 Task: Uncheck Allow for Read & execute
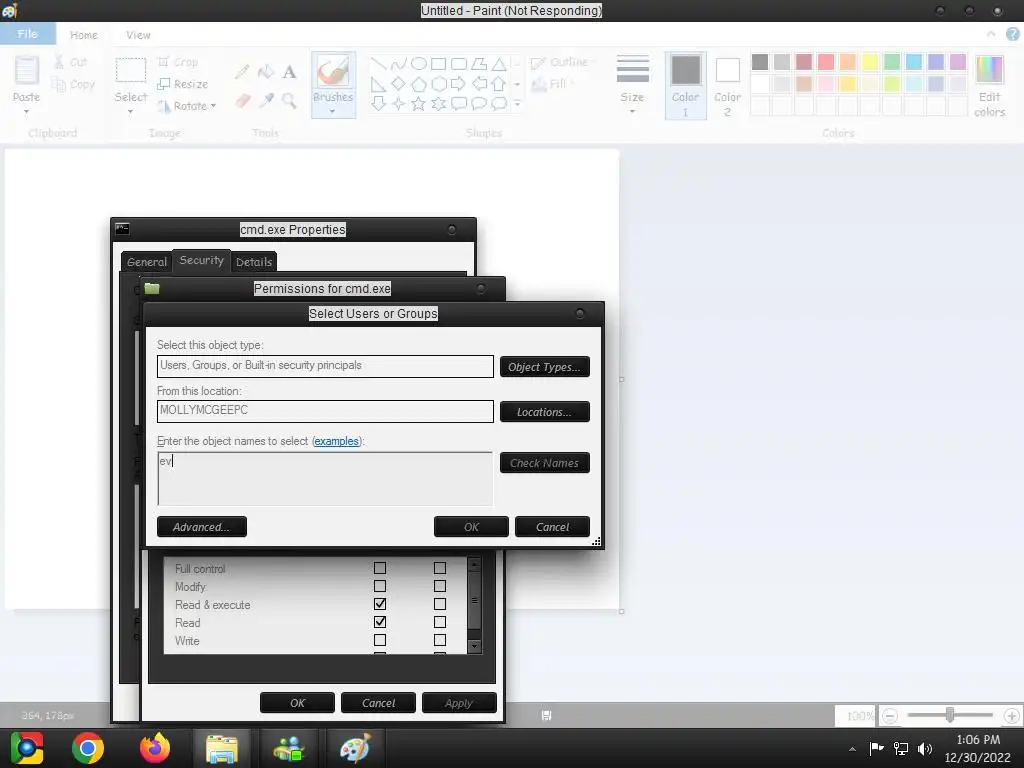[x=379, y=604]
